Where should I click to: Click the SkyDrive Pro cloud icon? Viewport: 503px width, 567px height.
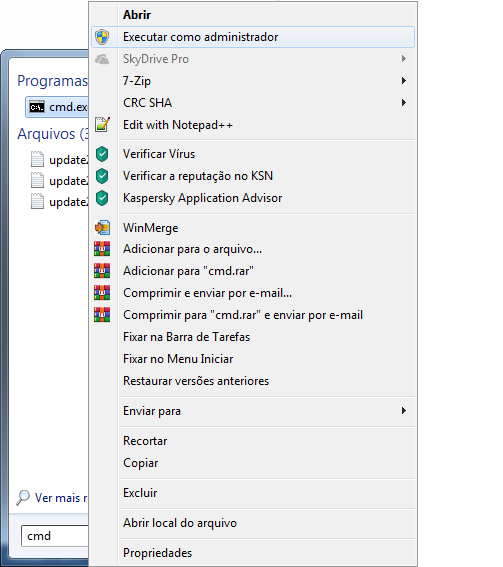[102, 59]
